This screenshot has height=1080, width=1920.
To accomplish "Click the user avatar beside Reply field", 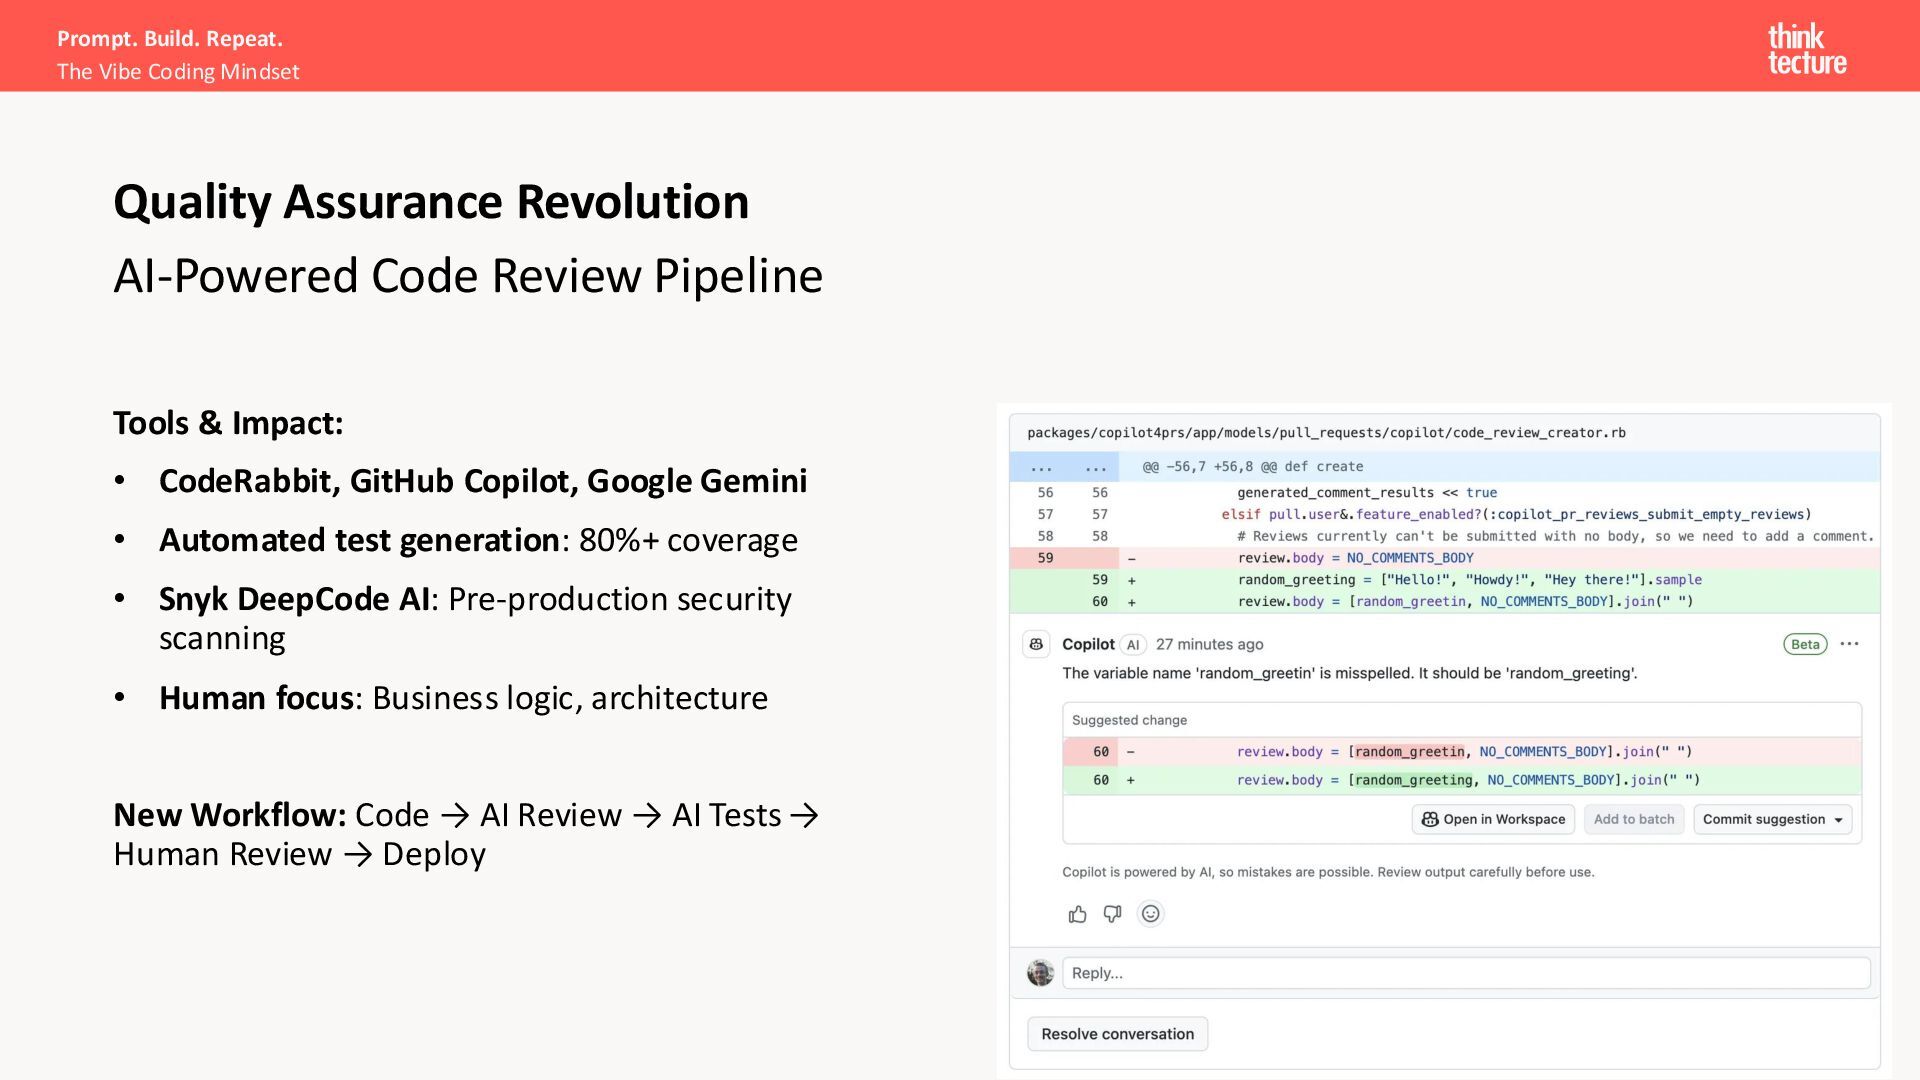I will 1040,972.
